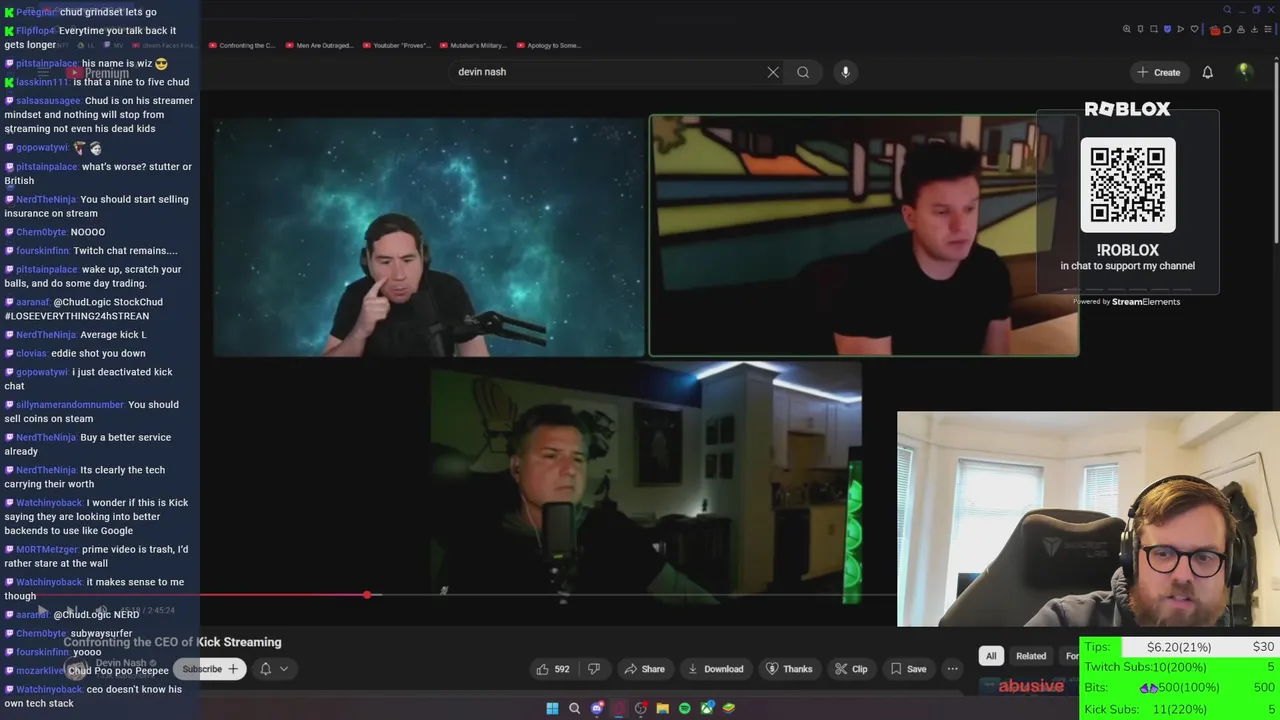1280x720 pixels.
Task: Open Opera GX from the taskbar
Action: pyautogui.click(x=619, y=708)
